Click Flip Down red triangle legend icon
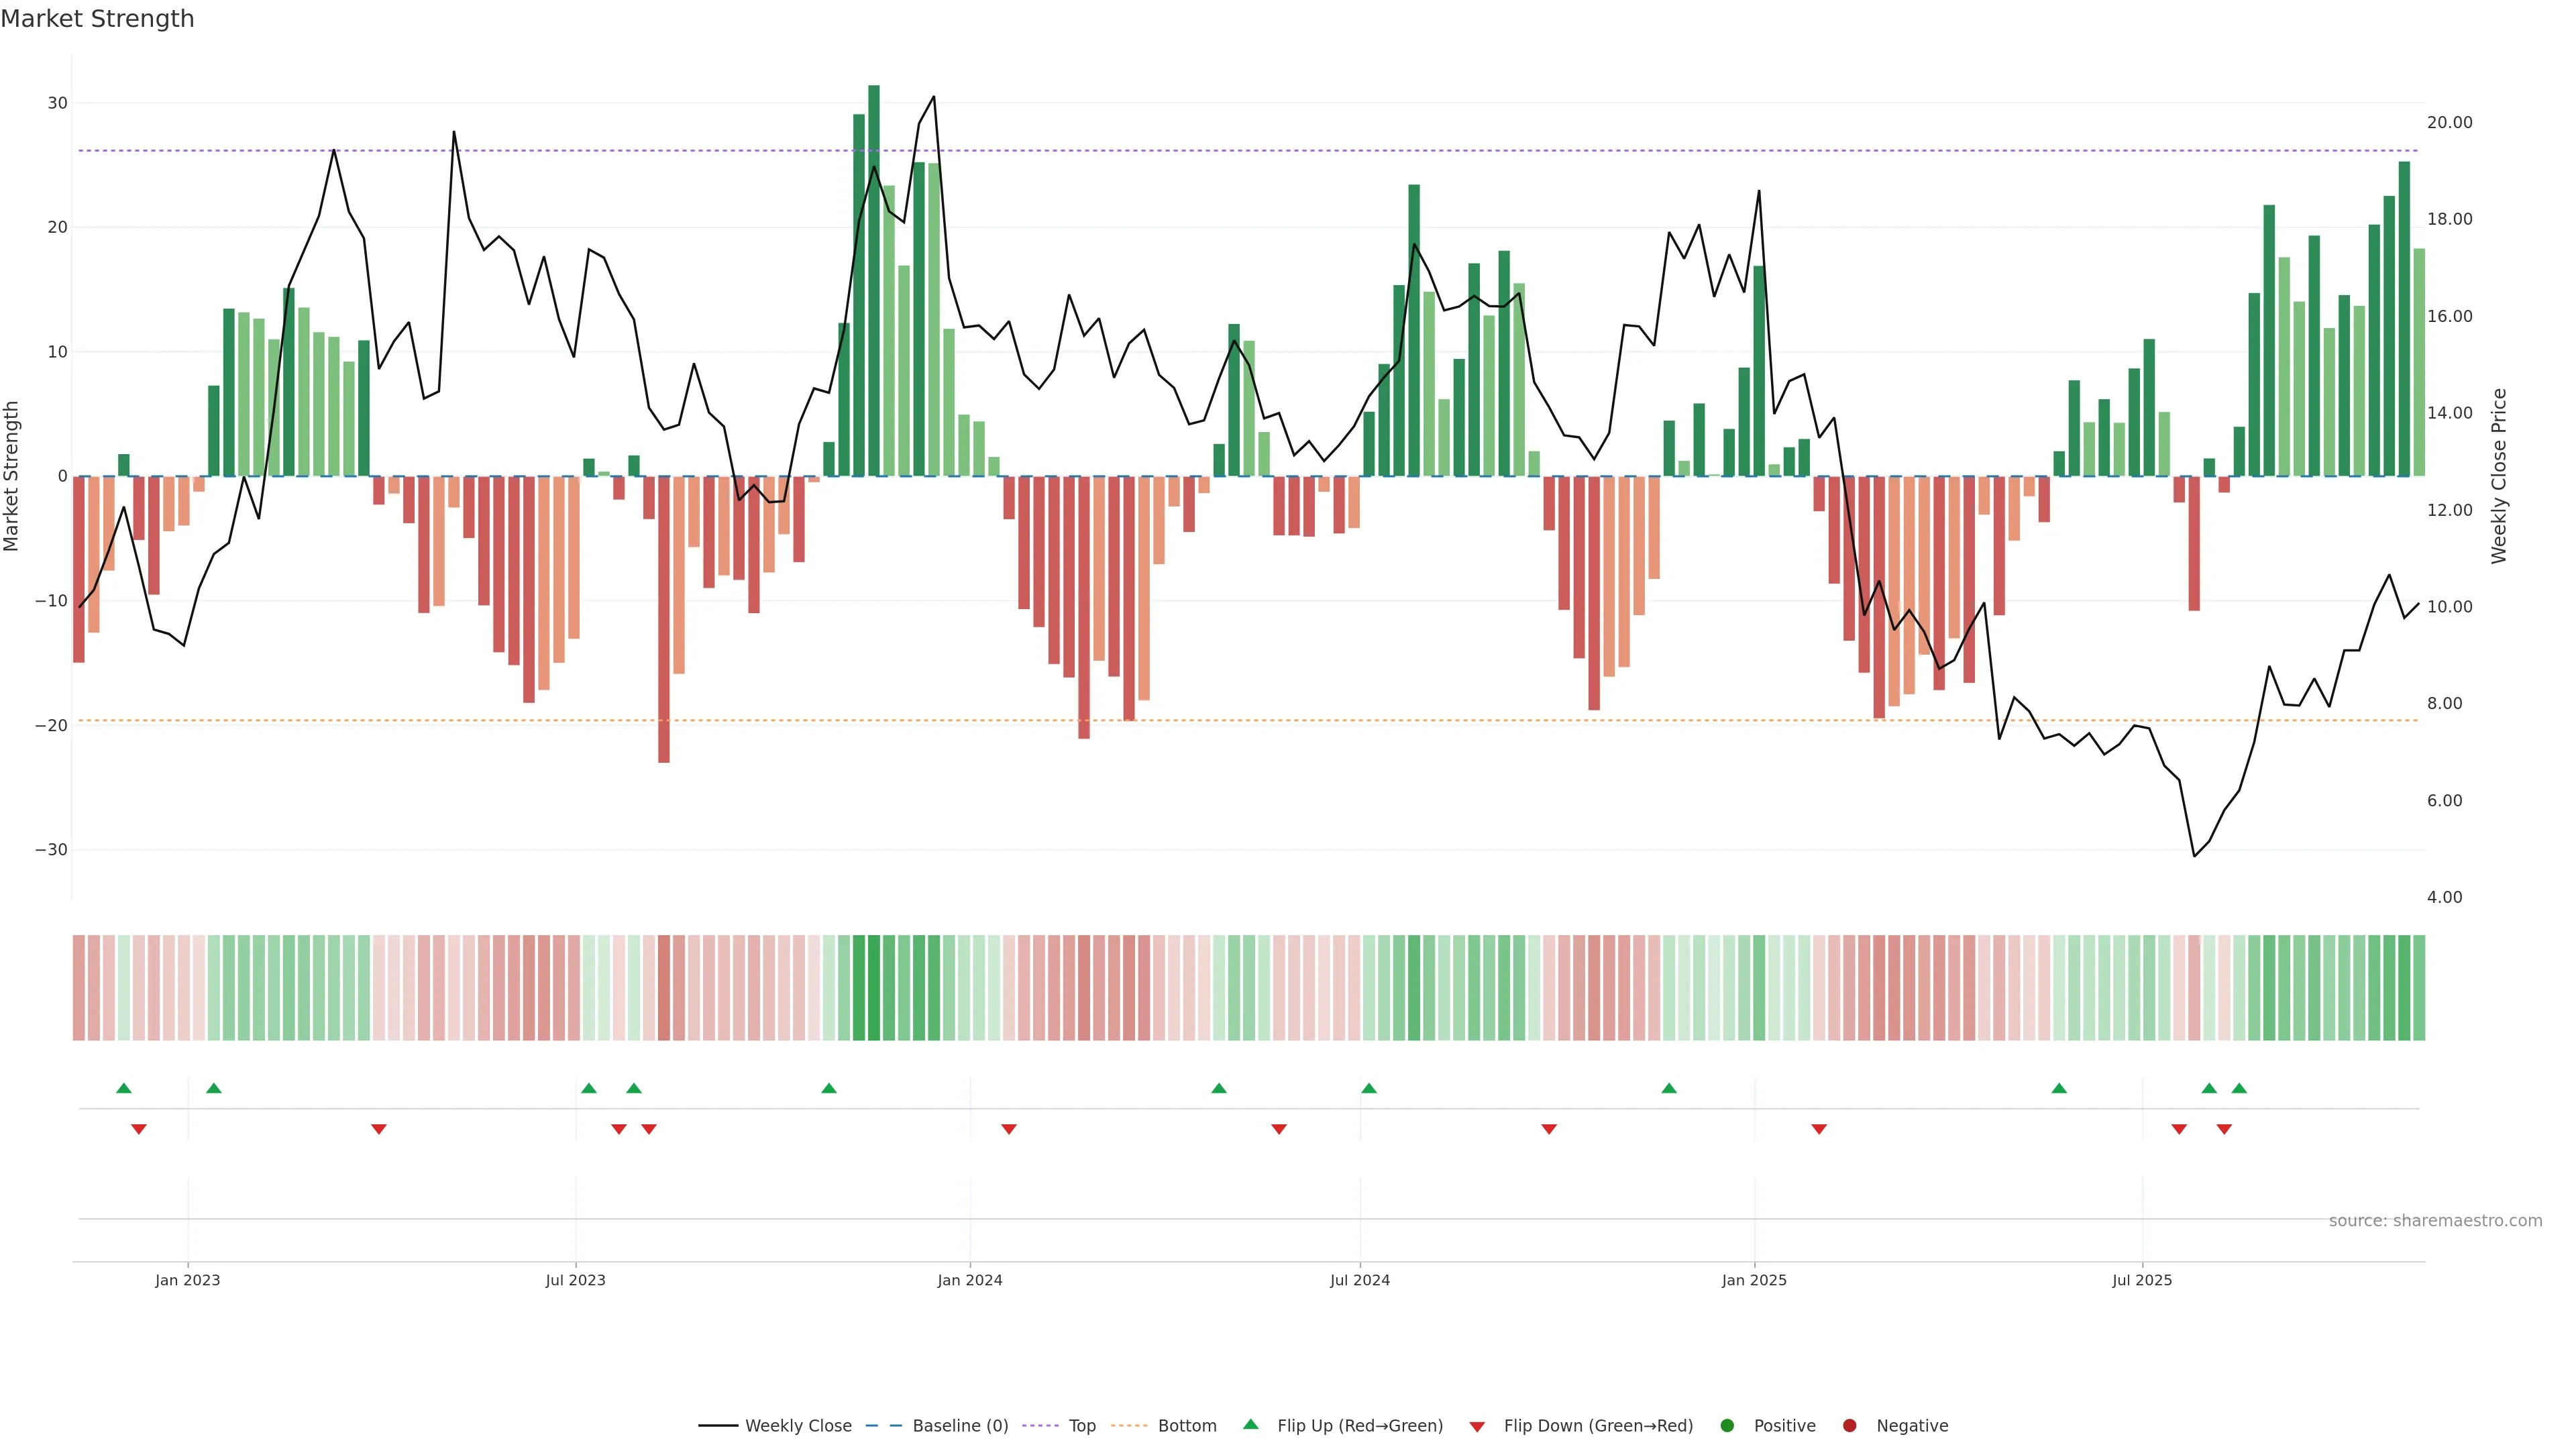The height and width of the screenshot is (1449, 2576). (1477, 1427)
